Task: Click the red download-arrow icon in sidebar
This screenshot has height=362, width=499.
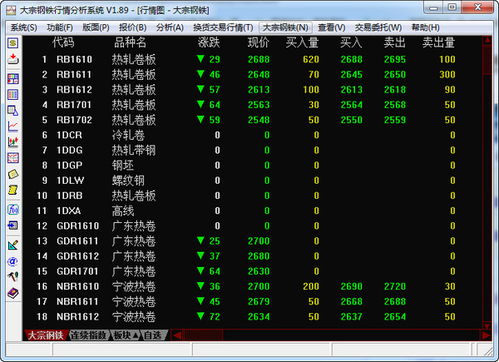Action: click(13, 59)
